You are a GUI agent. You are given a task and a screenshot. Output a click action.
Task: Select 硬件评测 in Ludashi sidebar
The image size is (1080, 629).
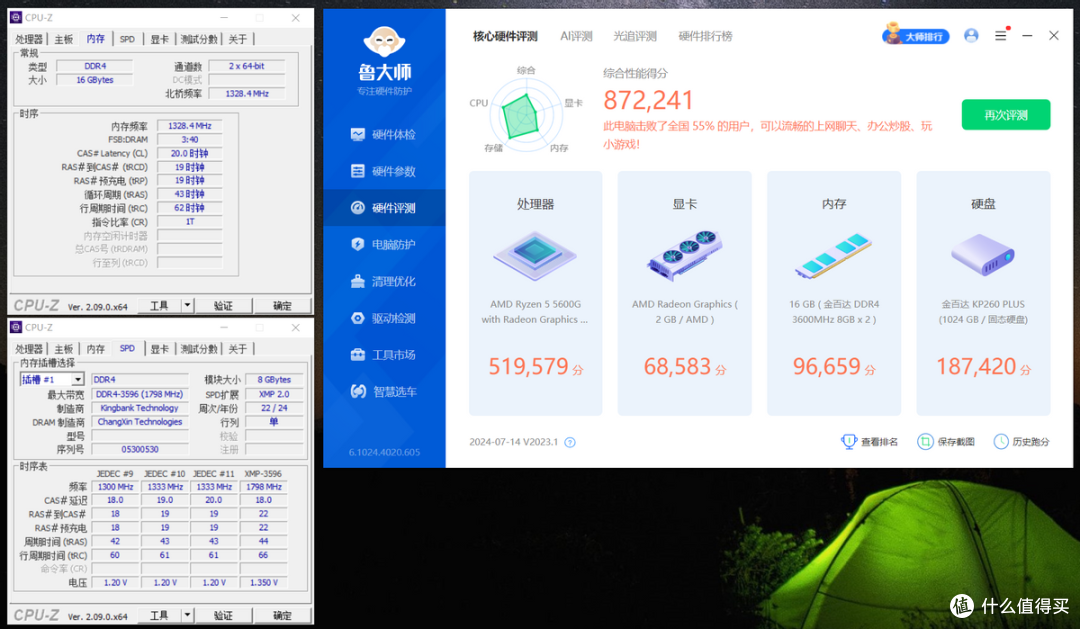click(384, 207)
